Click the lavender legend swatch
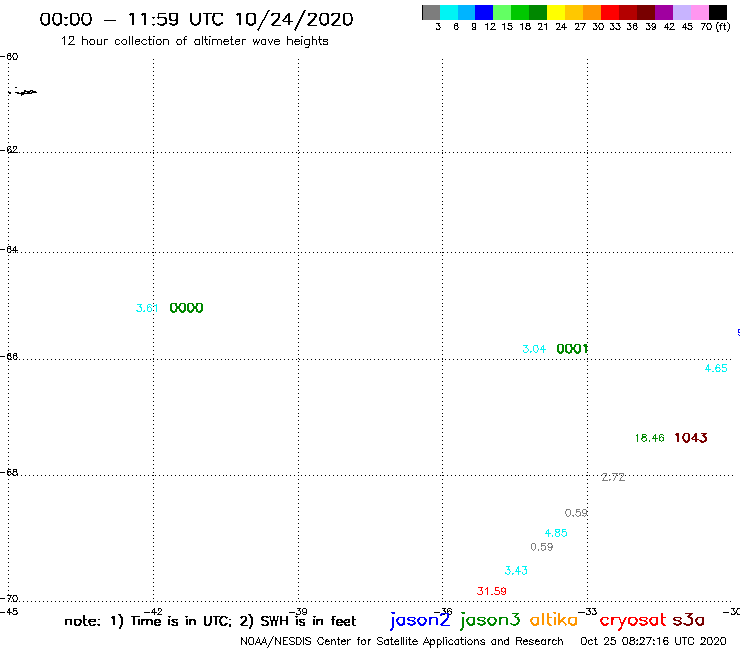740x650 pixels. [681, 12]
